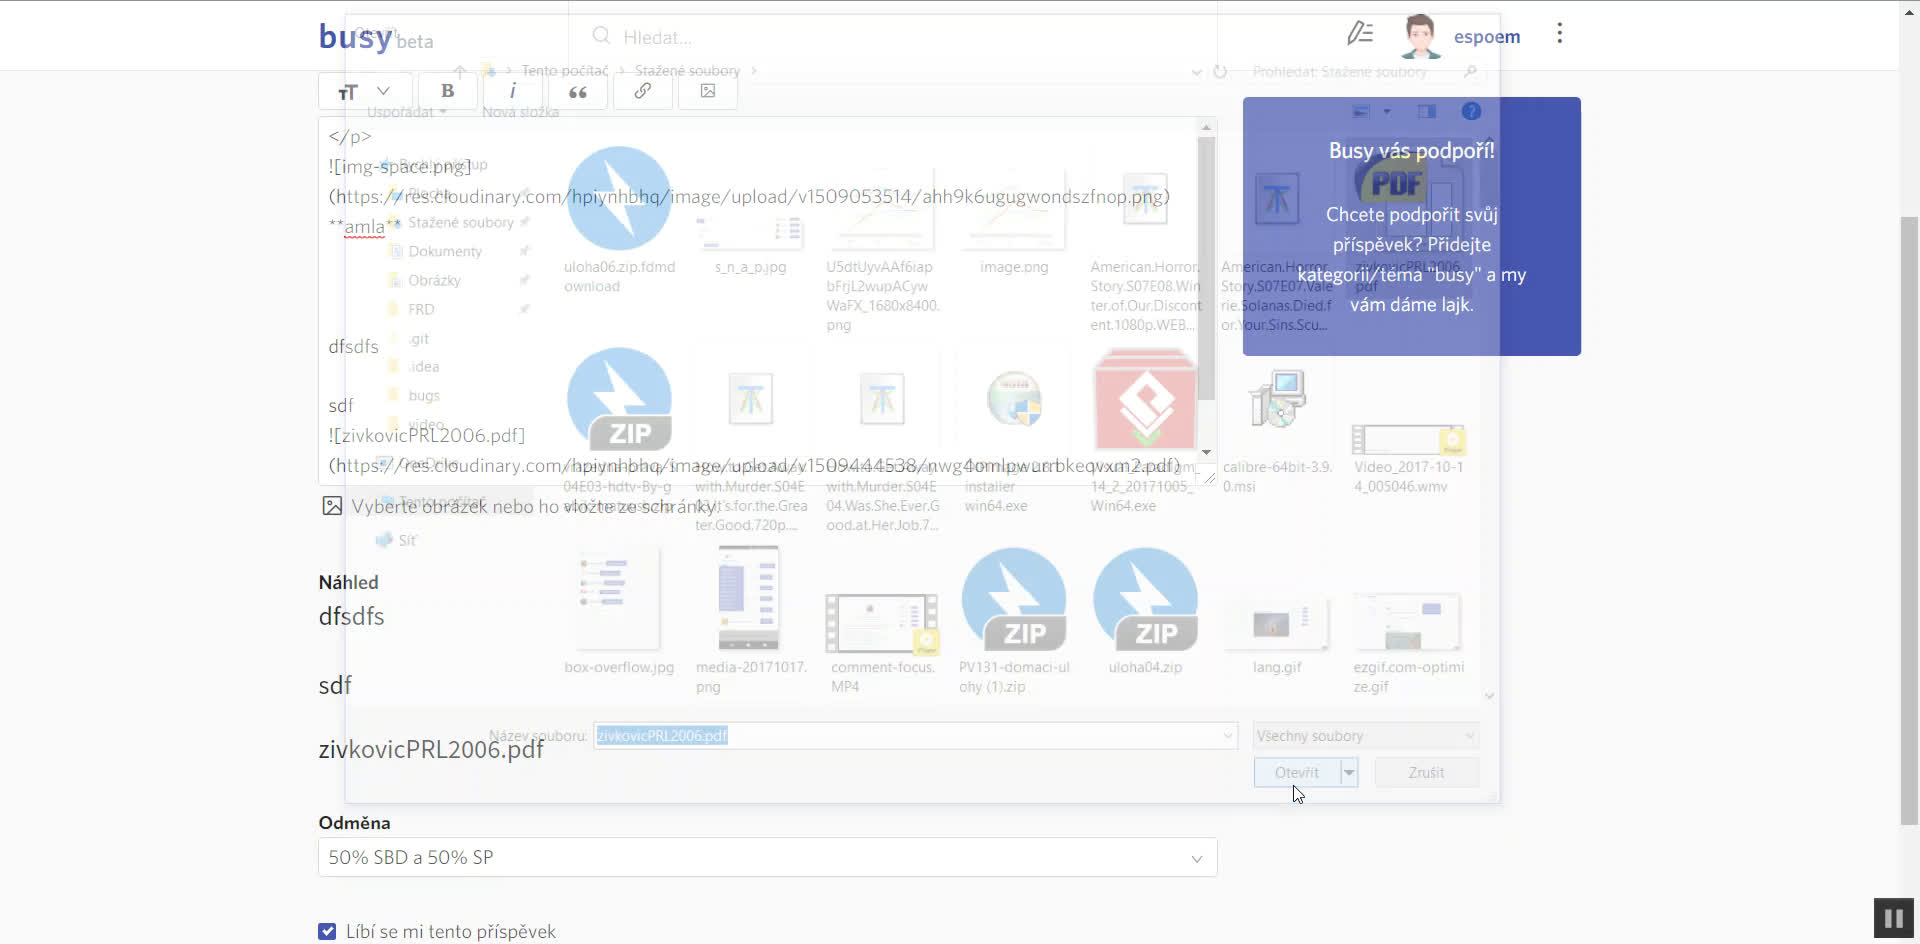The width and height of the screenshot is (1920, 944).
Task: Click the Vyberte obrázek upload link
Action: (520, 506)
